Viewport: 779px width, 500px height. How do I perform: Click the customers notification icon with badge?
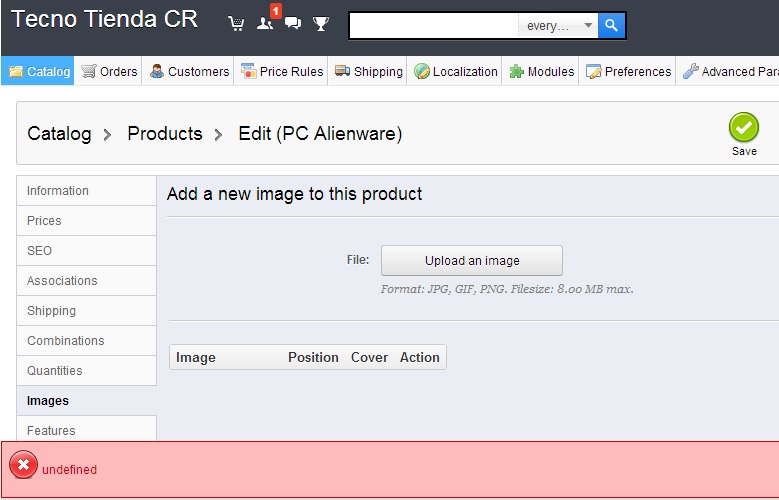[265, 23]
